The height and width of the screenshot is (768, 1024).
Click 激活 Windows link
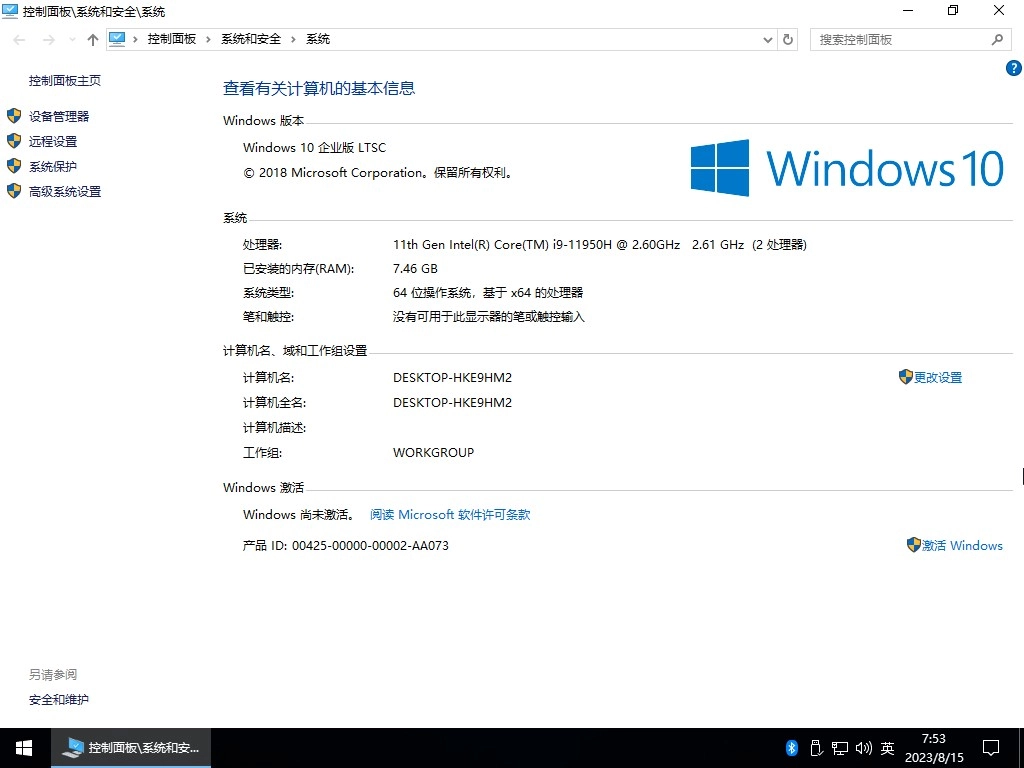(x=962, y=546)
